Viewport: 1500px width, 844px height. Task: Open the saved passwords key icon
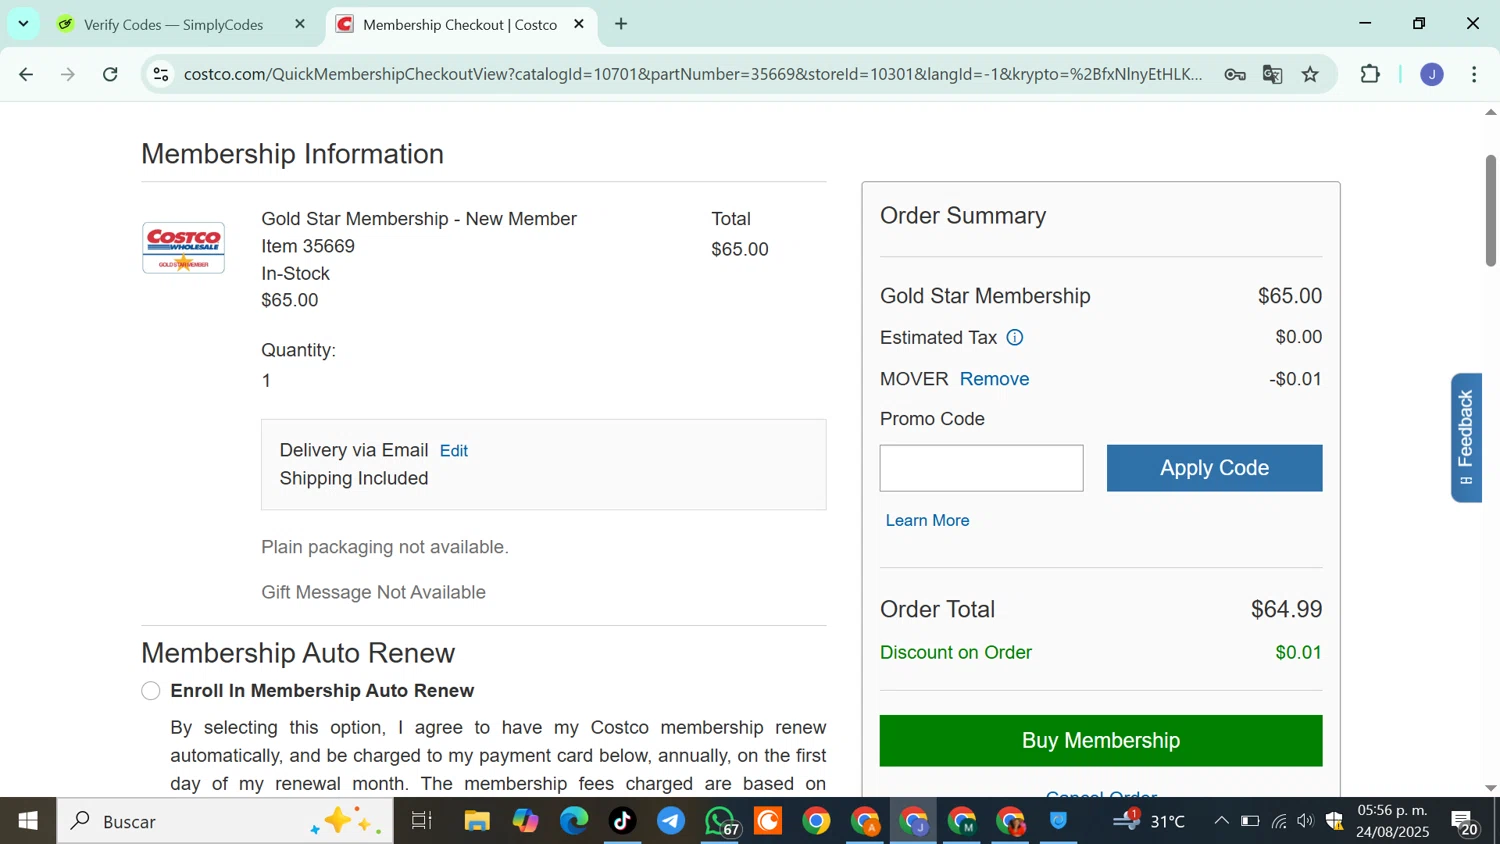tap(1235, 74)
